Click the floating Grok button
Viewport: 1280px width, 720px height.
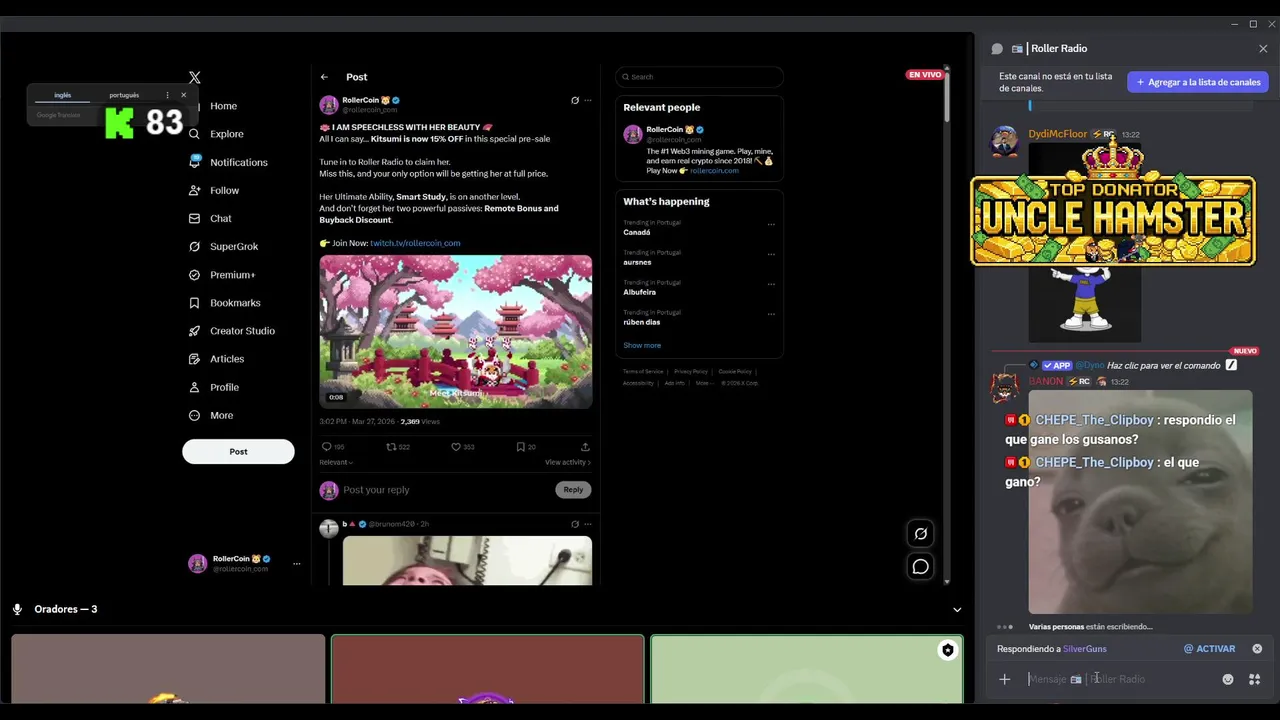pyautogui.click(x=921, y=534)
